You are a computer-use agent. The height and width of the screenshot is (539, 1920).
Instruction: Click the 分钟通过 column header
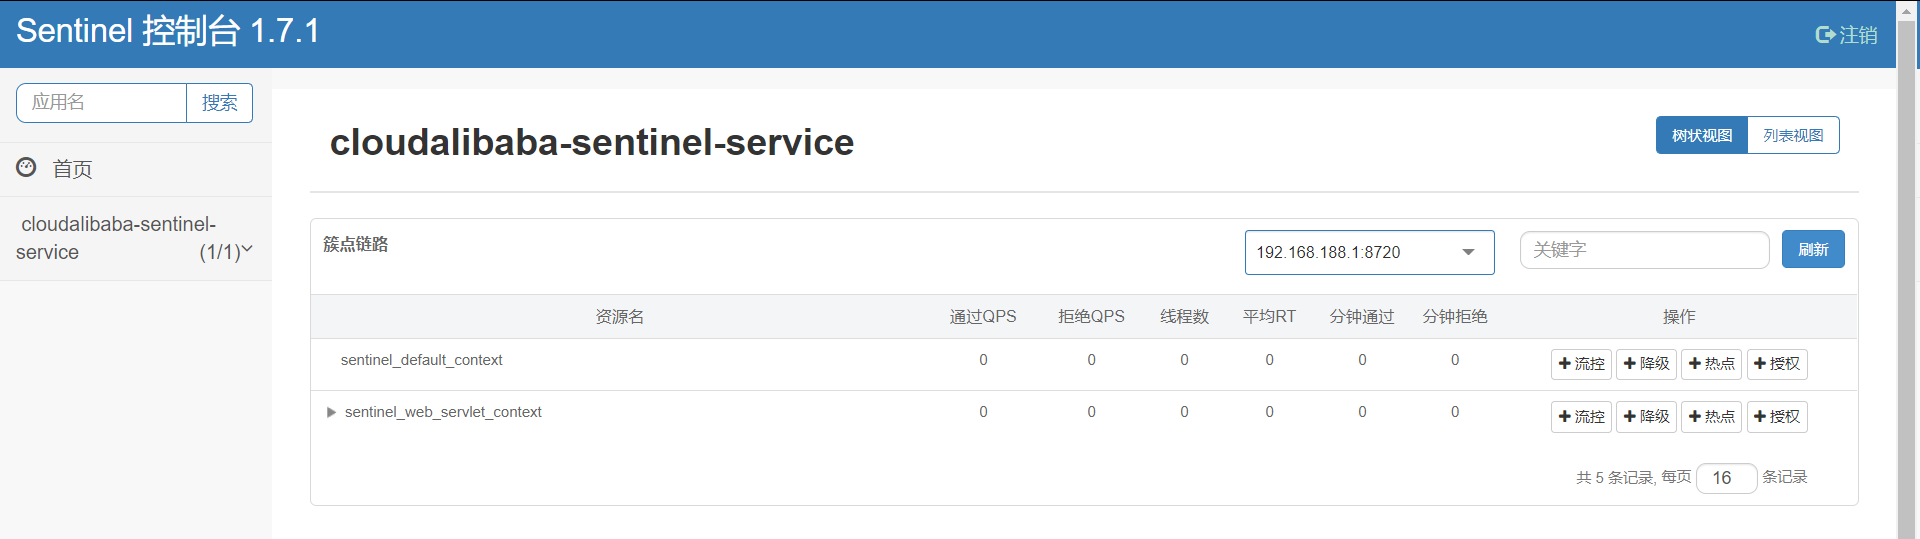[1362, 317]
